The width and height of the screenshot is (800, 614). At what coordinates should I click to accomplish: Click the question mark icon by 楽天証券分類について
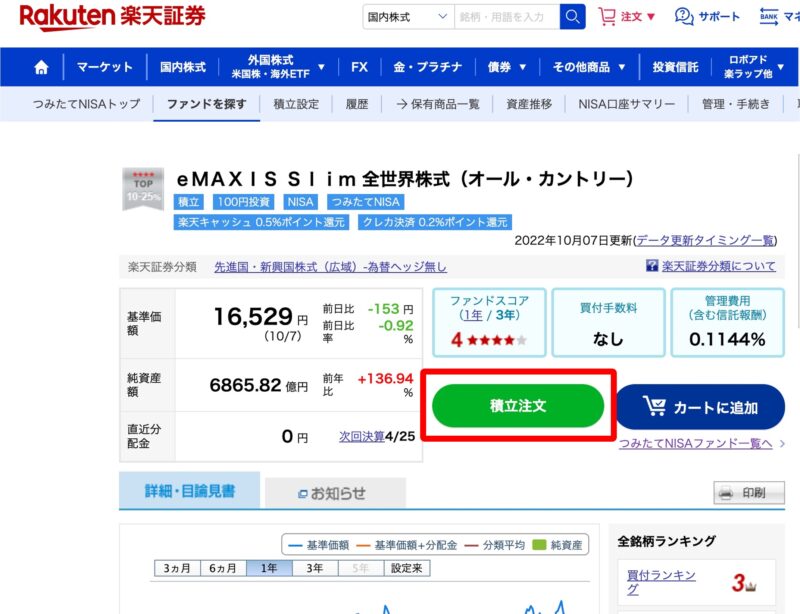652,265
